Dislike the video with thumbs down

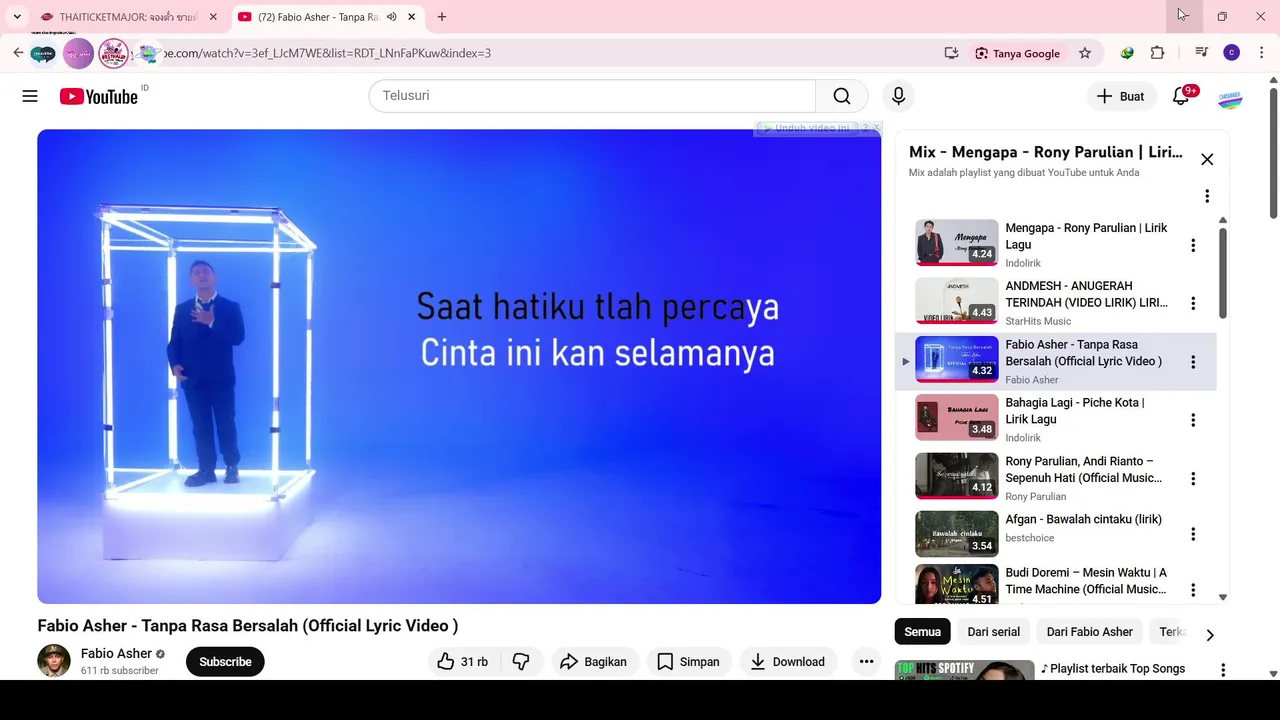tap(521, 661)
